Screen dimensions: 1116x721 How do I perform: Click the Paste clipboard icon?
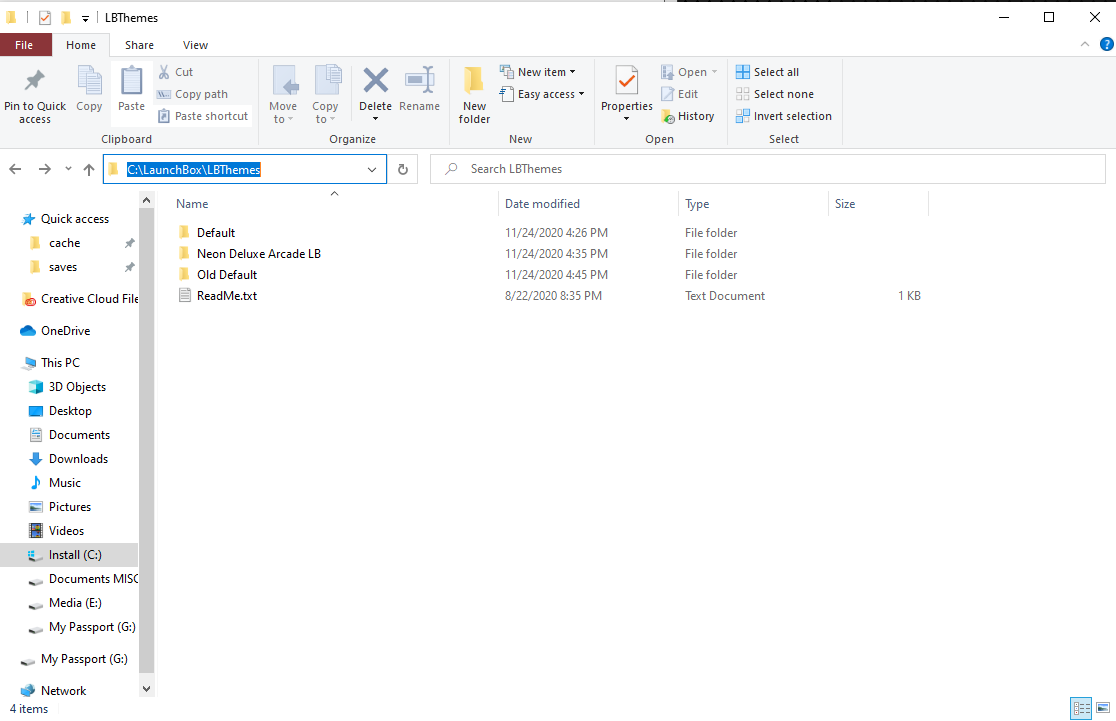[131, 80]
